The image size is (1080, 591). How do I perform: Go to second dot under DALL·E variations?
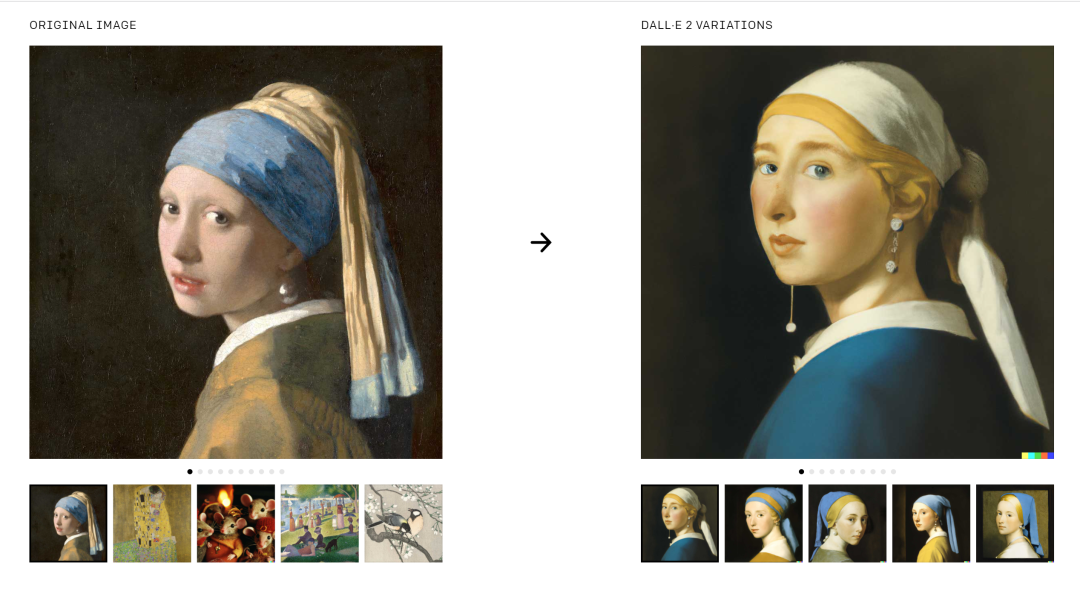click(x=812, y=472)
